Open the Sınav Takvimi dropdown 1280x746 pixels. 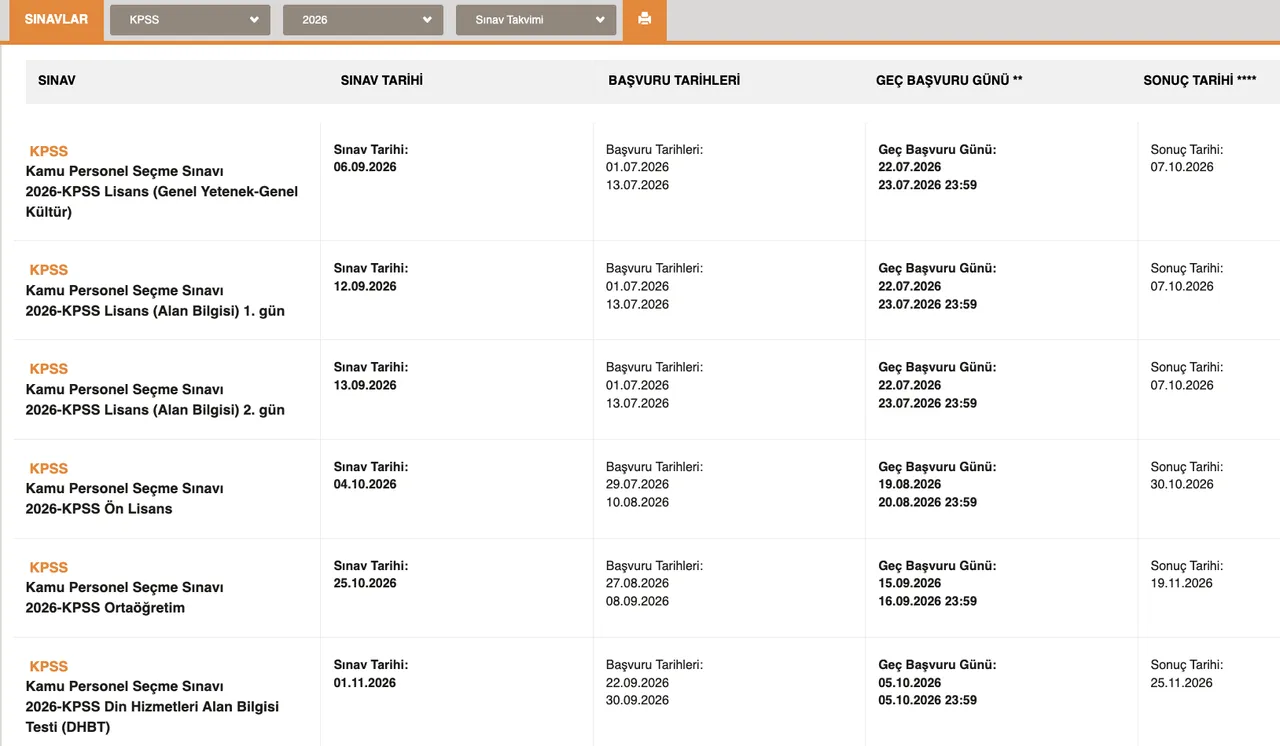point(536,20)
